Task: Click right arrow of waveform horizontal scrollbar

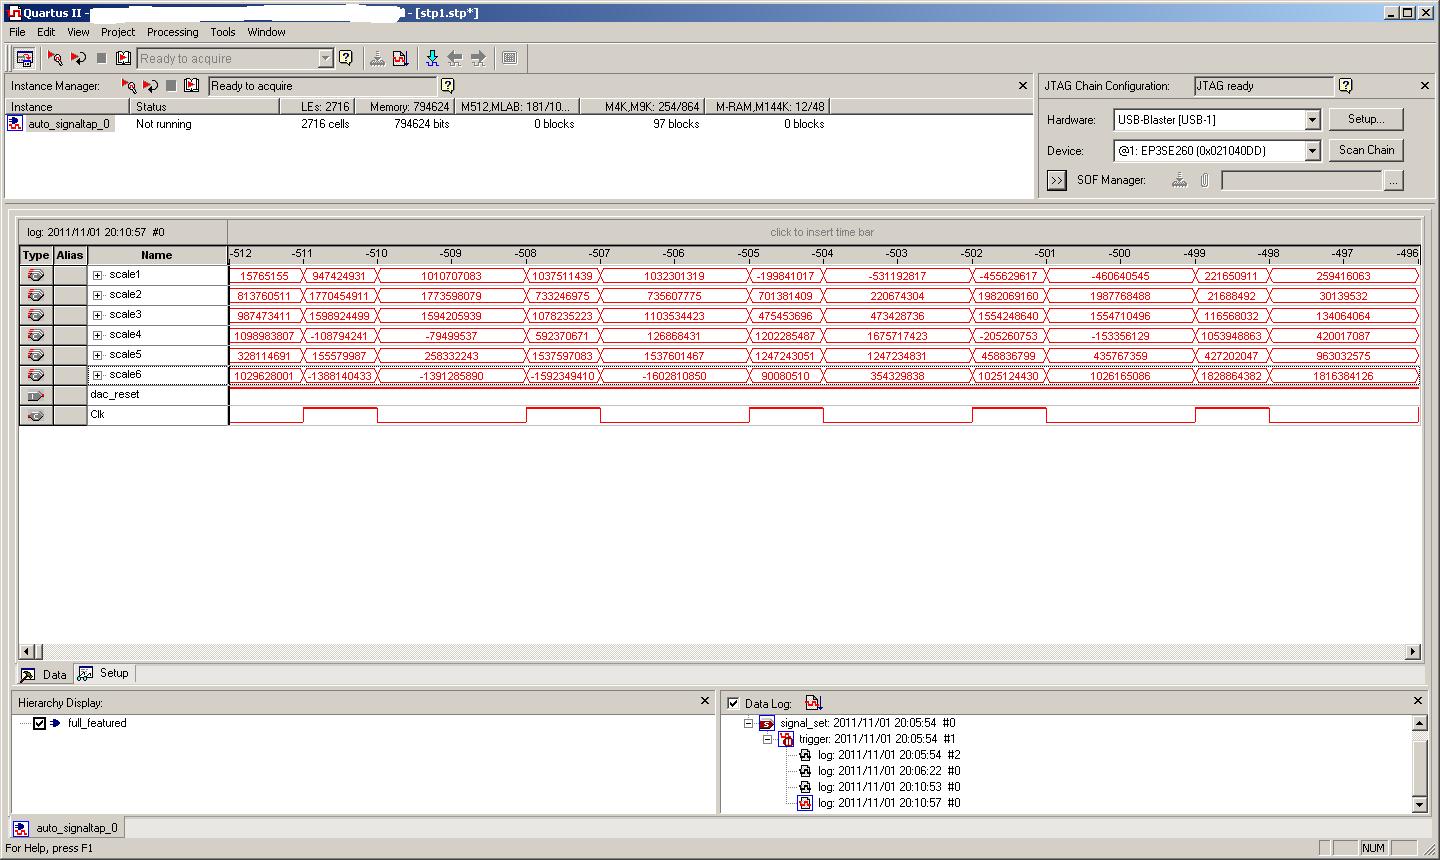Action: coord(1413,652)
